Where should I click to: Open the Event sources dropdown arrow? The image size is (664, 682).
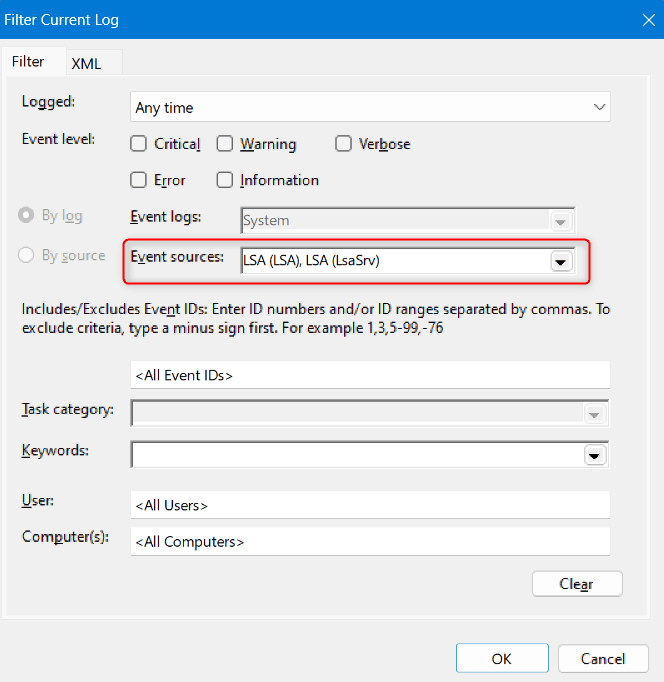561,262
